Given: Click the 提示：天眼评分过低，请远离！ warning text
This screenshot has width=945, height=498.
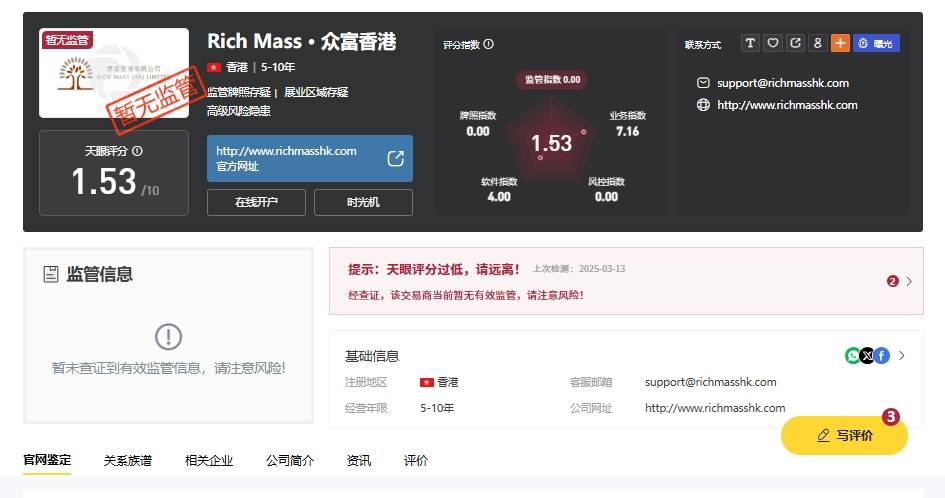Looking at the screenshot, I should [x=434, y=269].
